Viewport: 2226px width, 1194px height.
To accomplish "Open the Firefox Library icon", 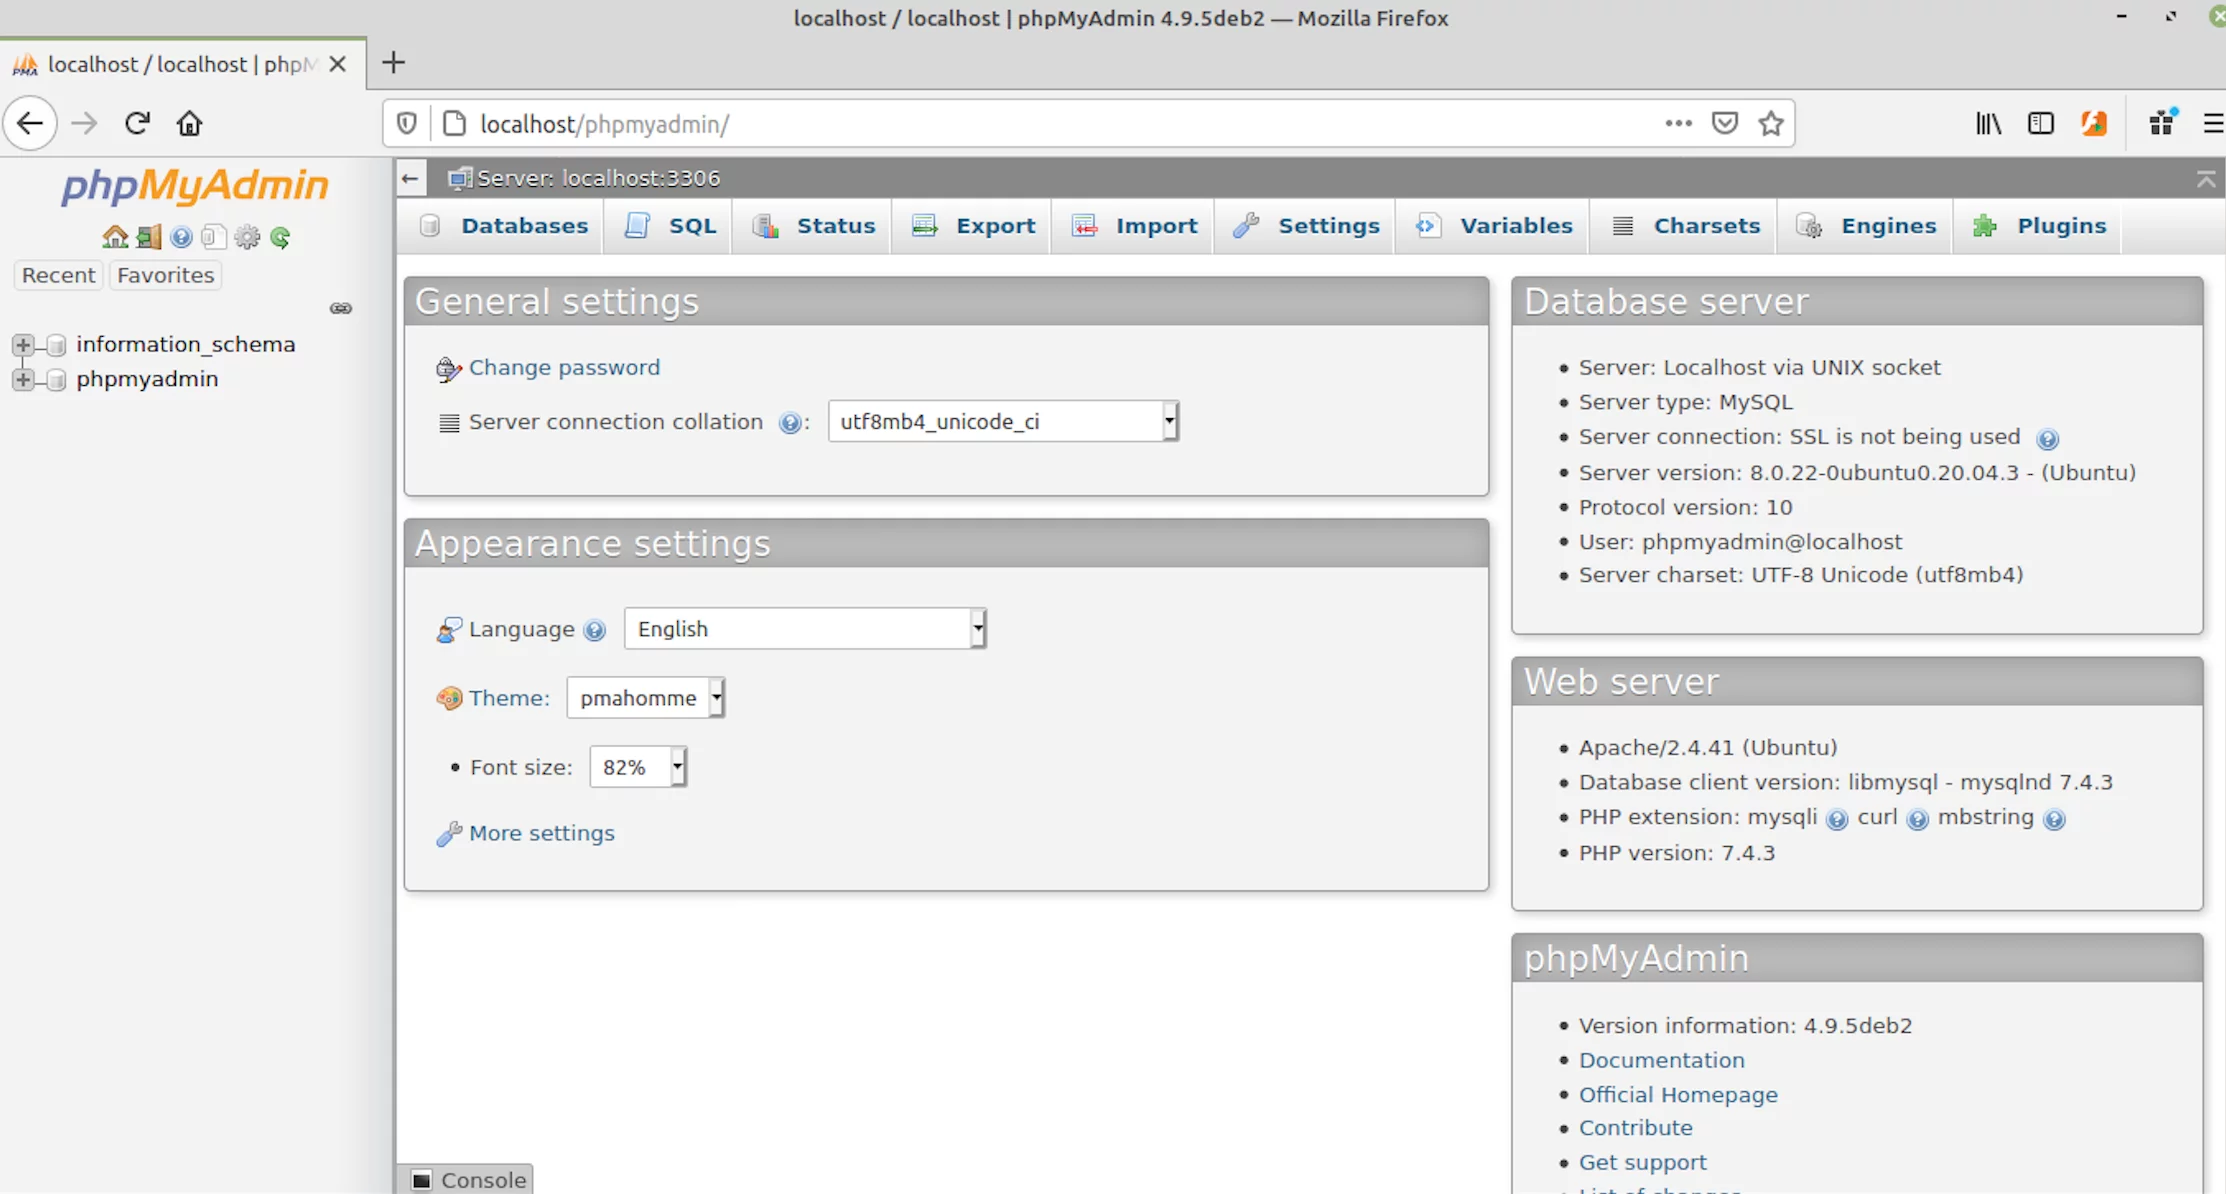I will pyautogui.click(x=1988, y=123).
